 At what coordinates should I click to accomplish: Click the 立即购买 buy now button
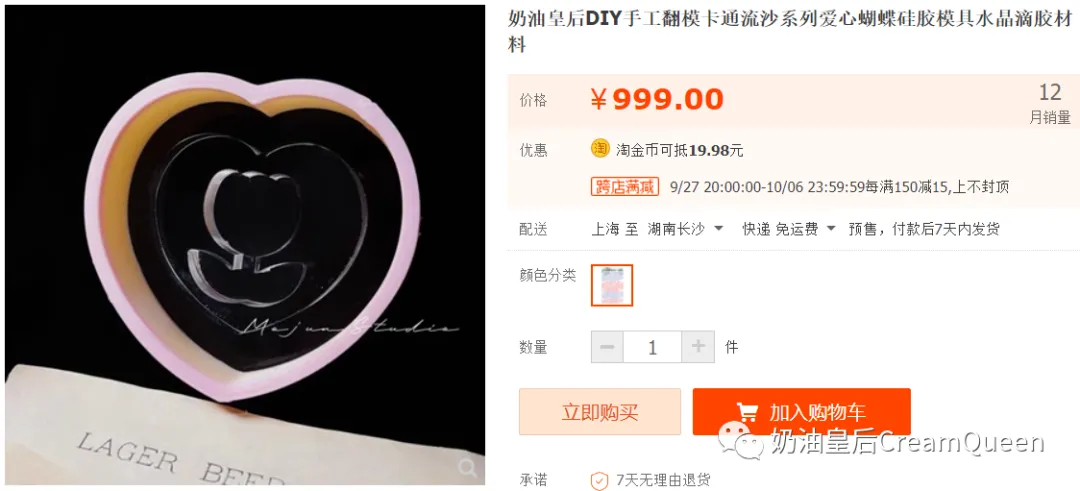coord(600,412)
